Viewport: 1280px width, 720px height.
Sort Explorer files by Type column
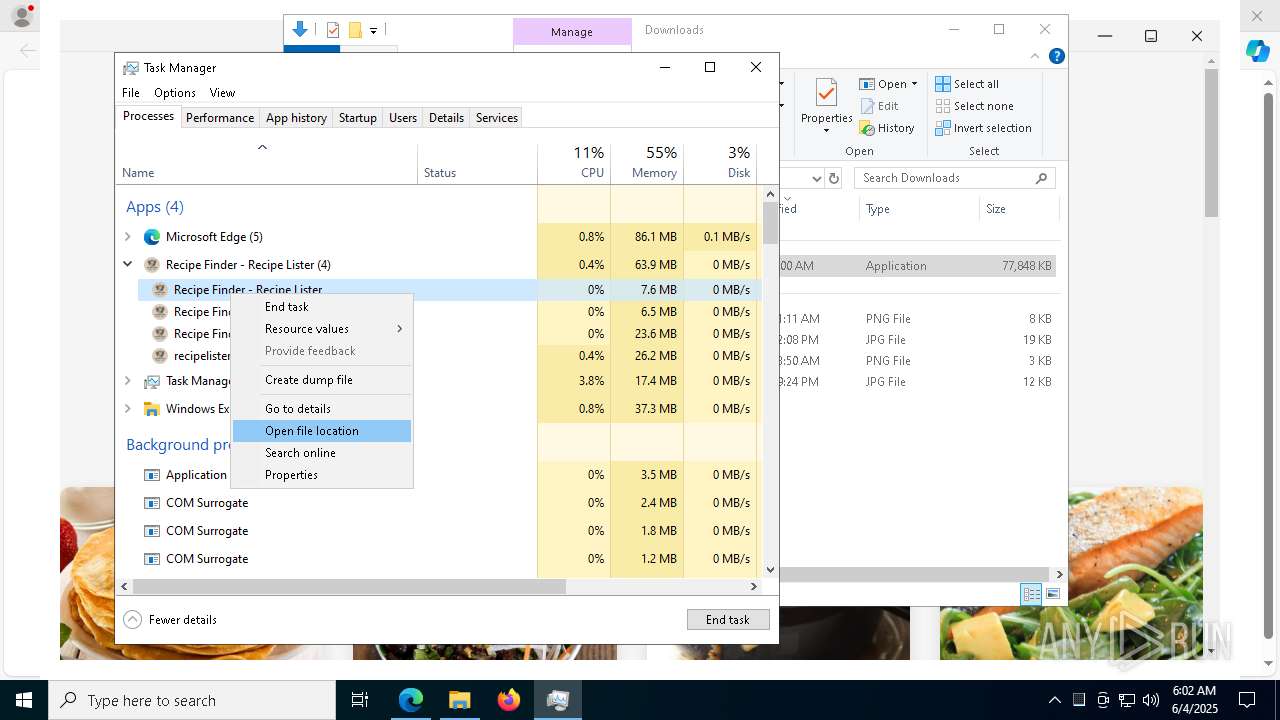pos(919,209)
